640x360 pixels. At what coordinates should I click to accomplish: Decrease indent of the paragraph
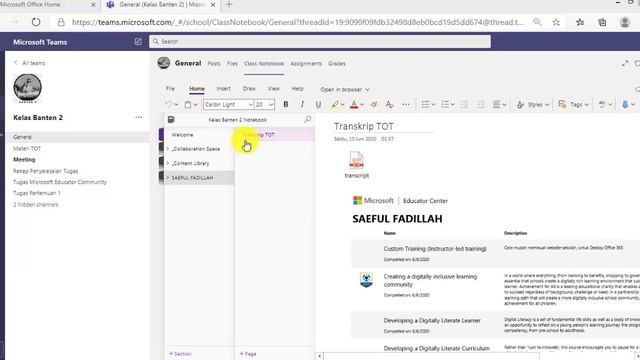tap(464, 104)
